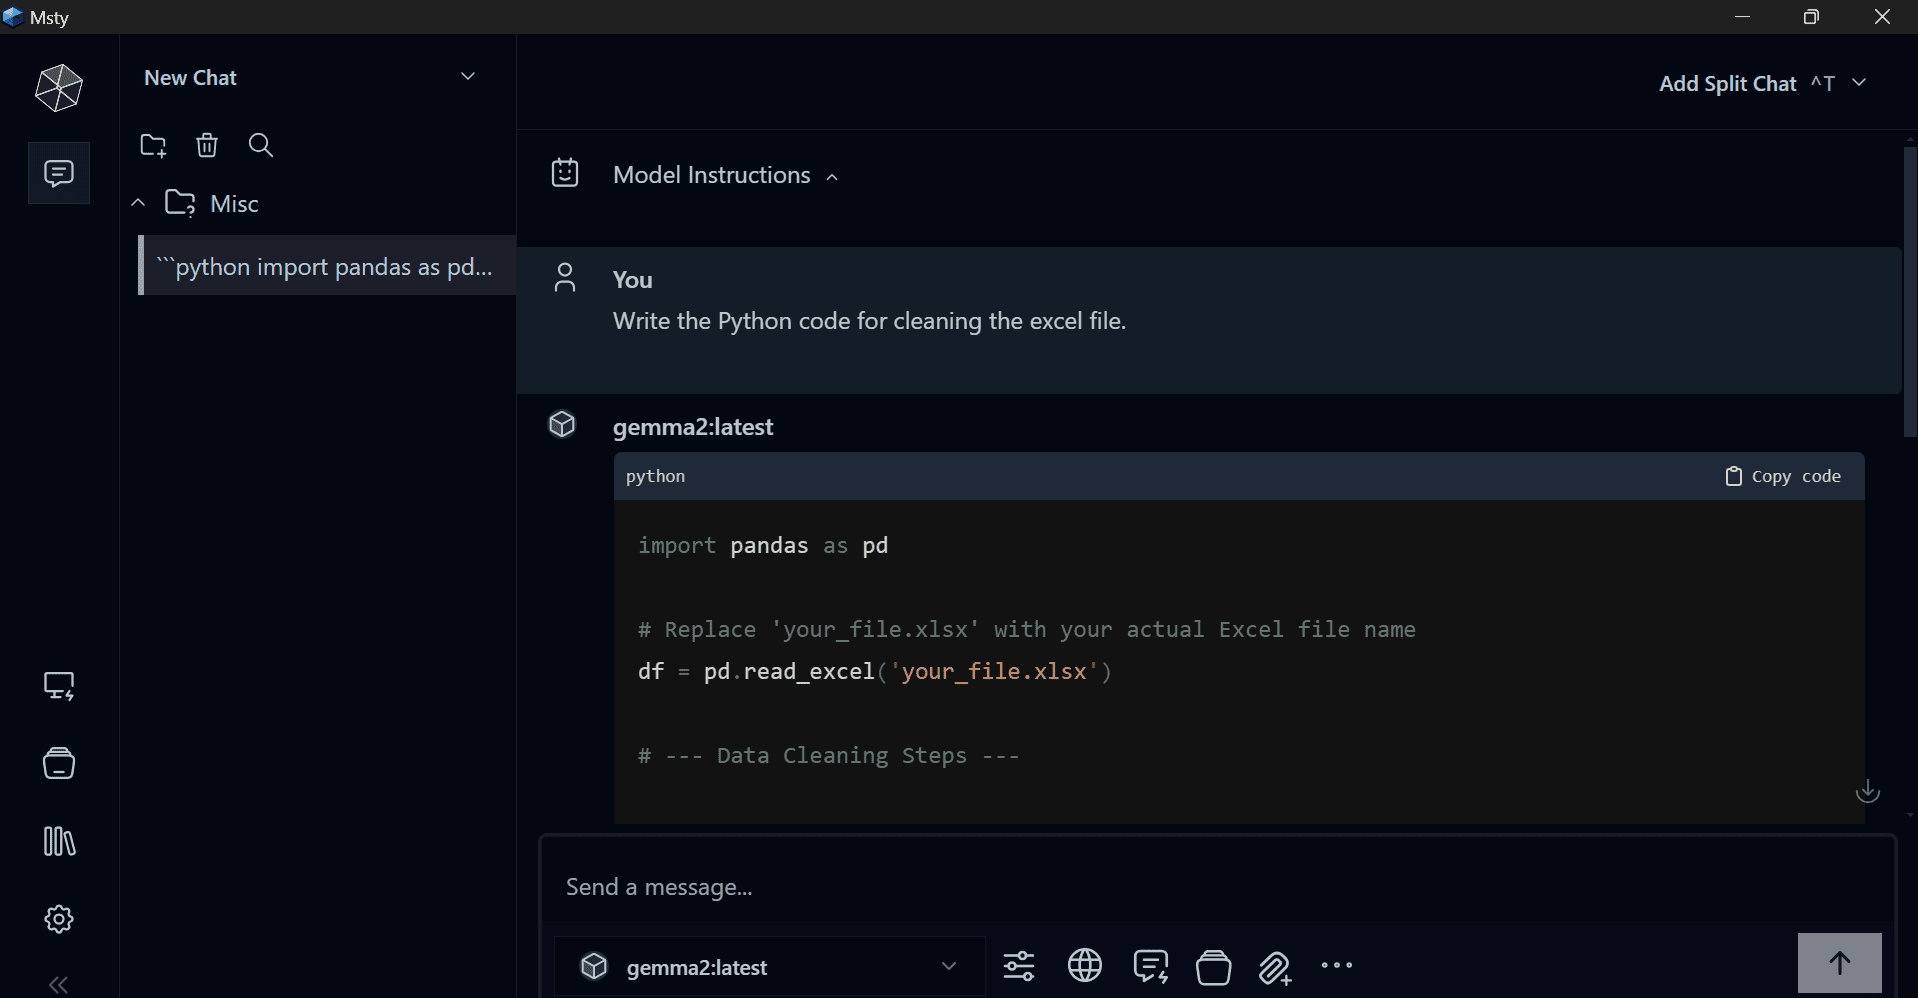Screen dimensions: 1918x998
Task: Click user message text about cleaning excel file
Action: [x=869, y=321]
